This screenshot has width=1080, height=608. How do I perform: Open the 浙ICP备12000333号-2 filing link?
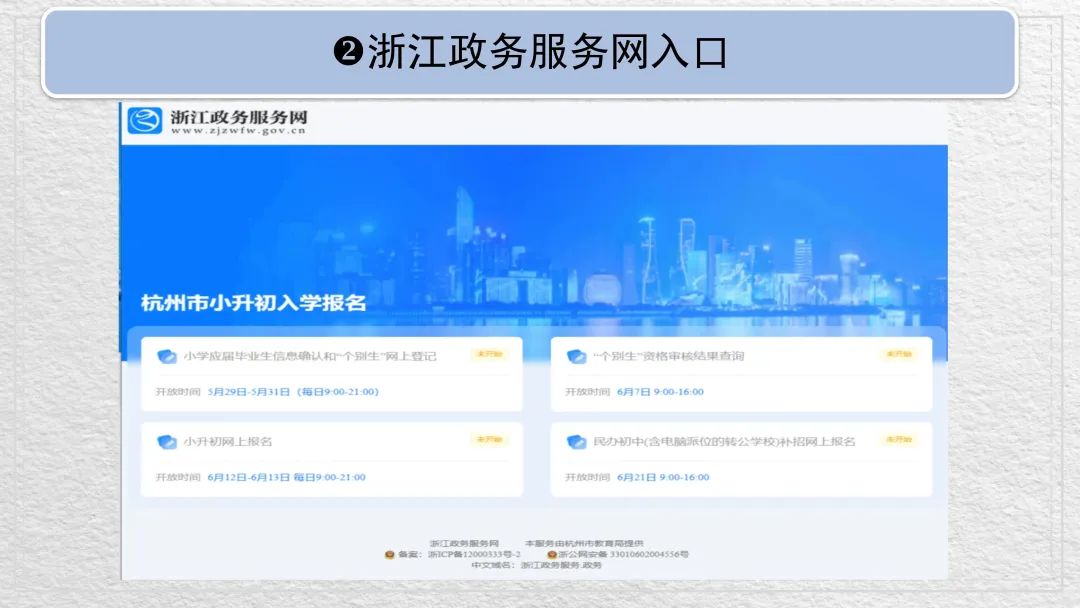(475, 554)
